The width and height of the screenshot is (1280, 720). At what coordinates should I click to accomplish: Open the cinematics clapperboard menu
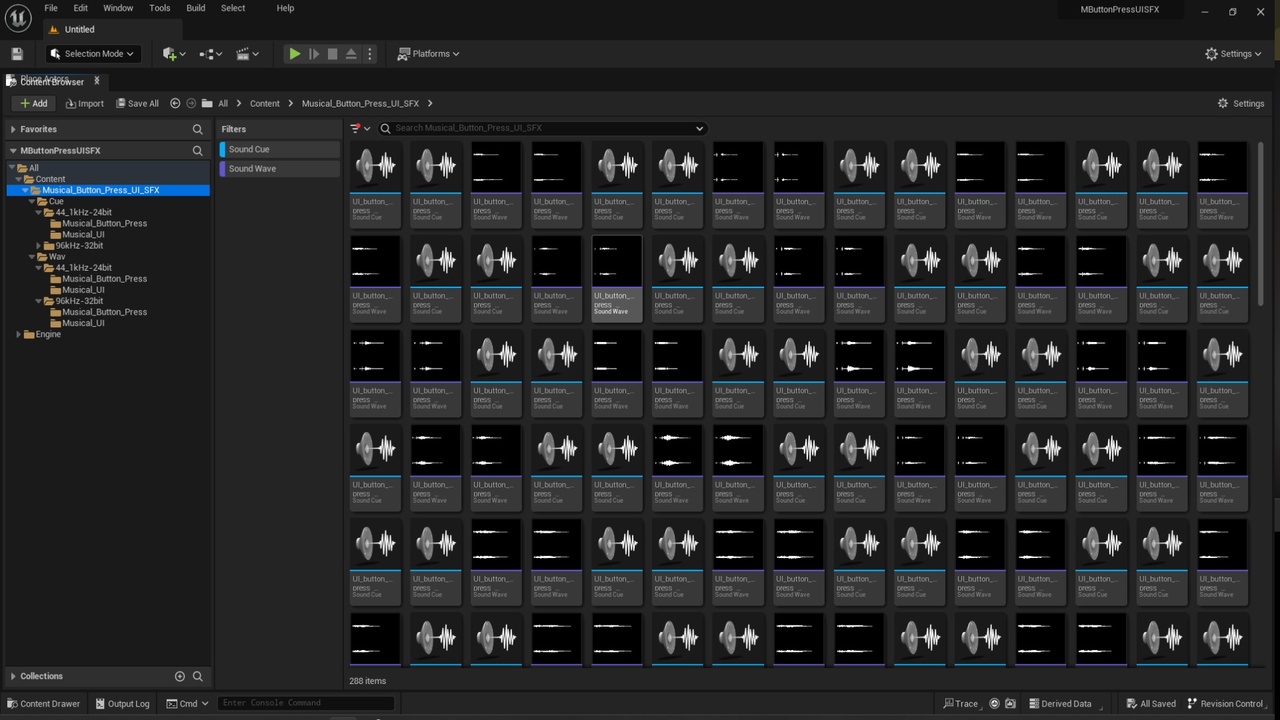click(247, 54)
